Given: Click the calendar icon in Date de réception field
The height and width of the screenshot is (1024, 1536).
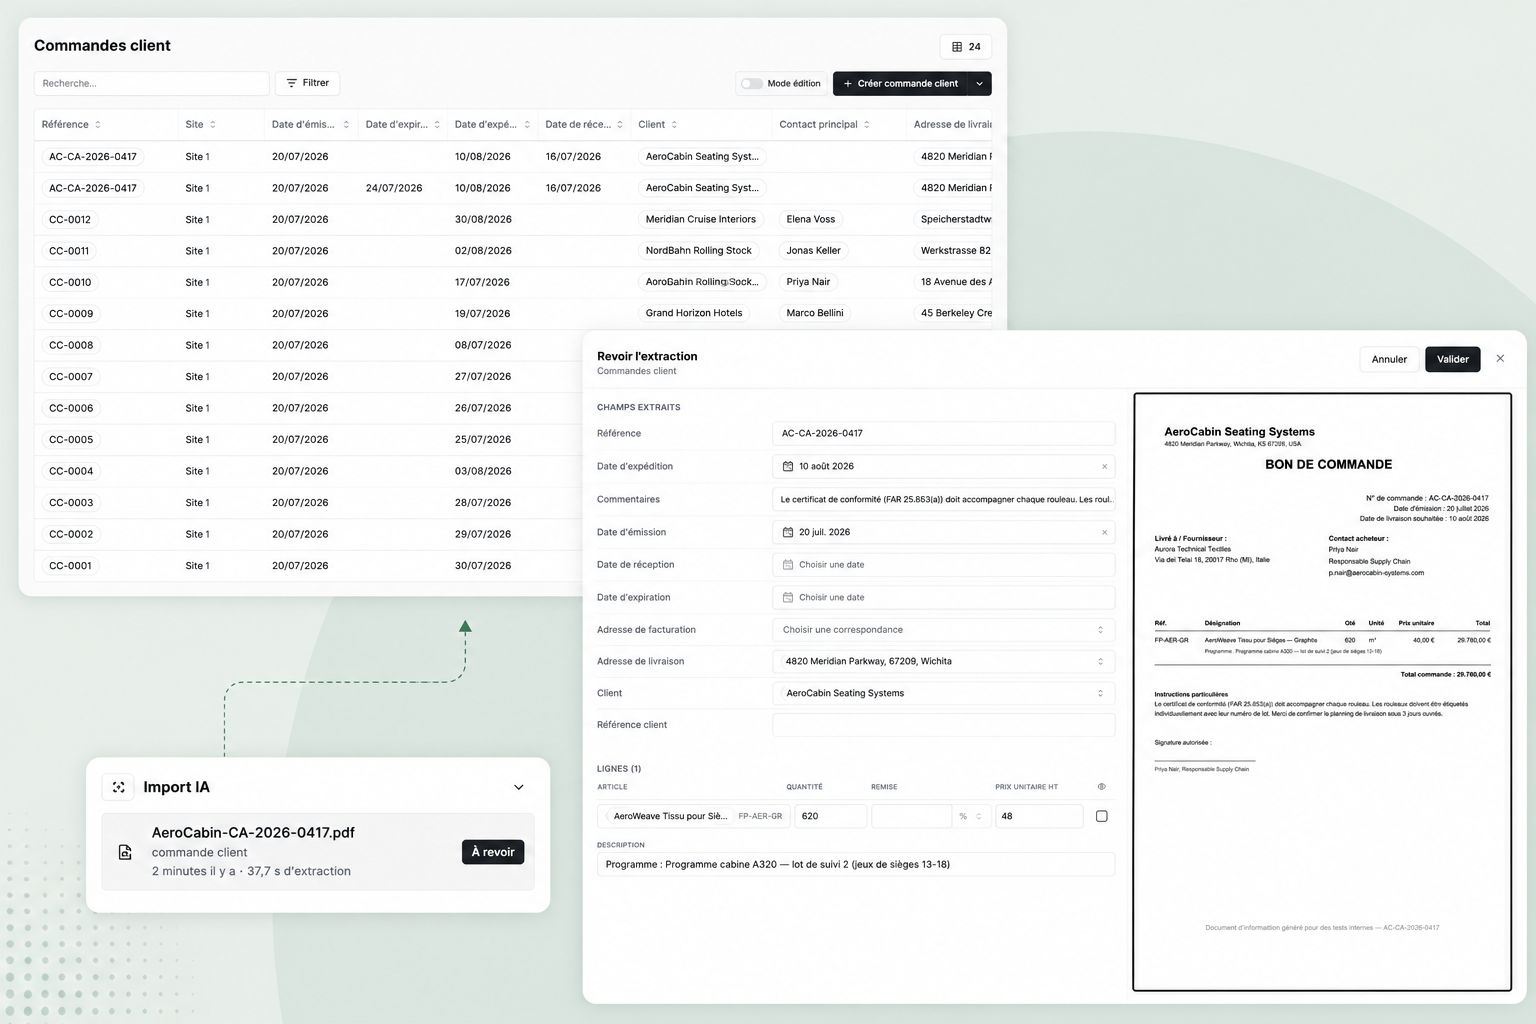Looking at the screenshot, I should (x=788, y=565).
